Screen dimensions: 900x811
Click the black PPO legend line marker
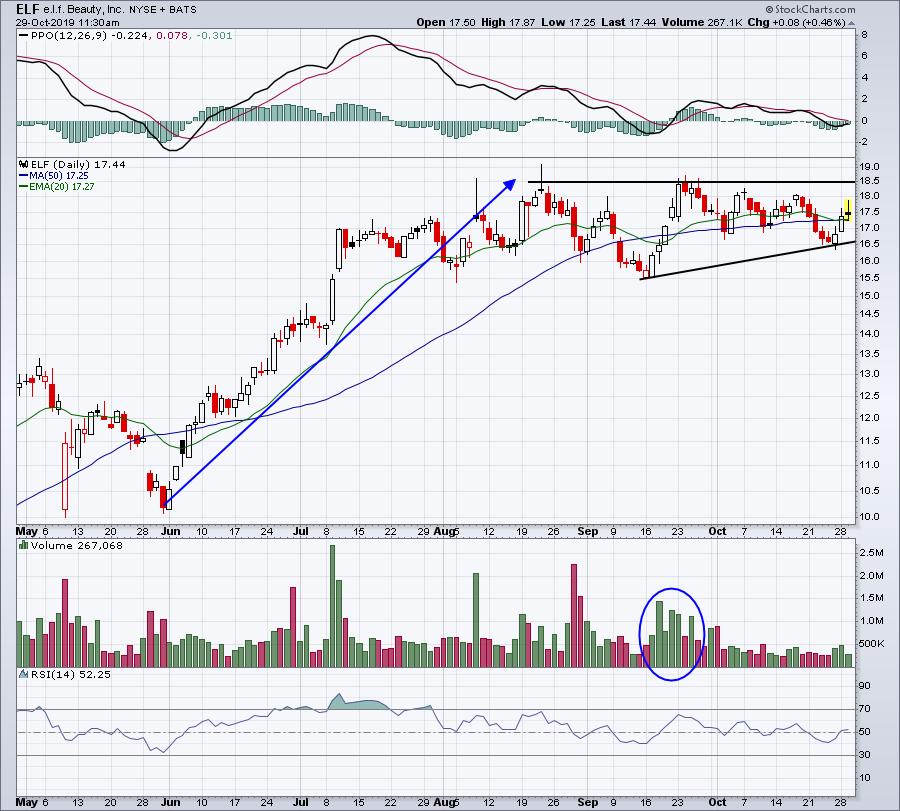(23, 36)
